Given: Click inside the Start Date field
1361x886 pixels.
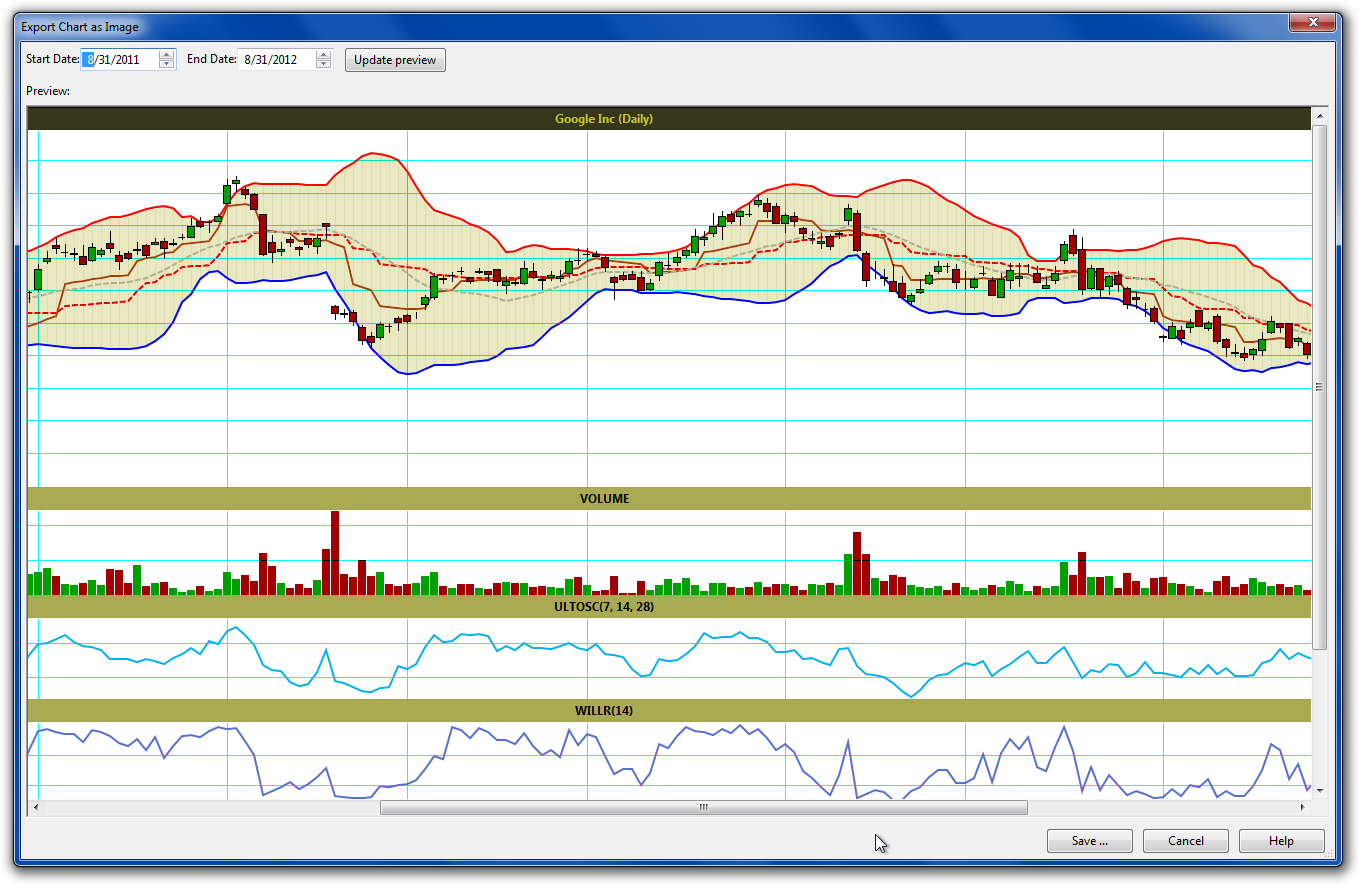Looking at the screenshot, I should point(120,60).
